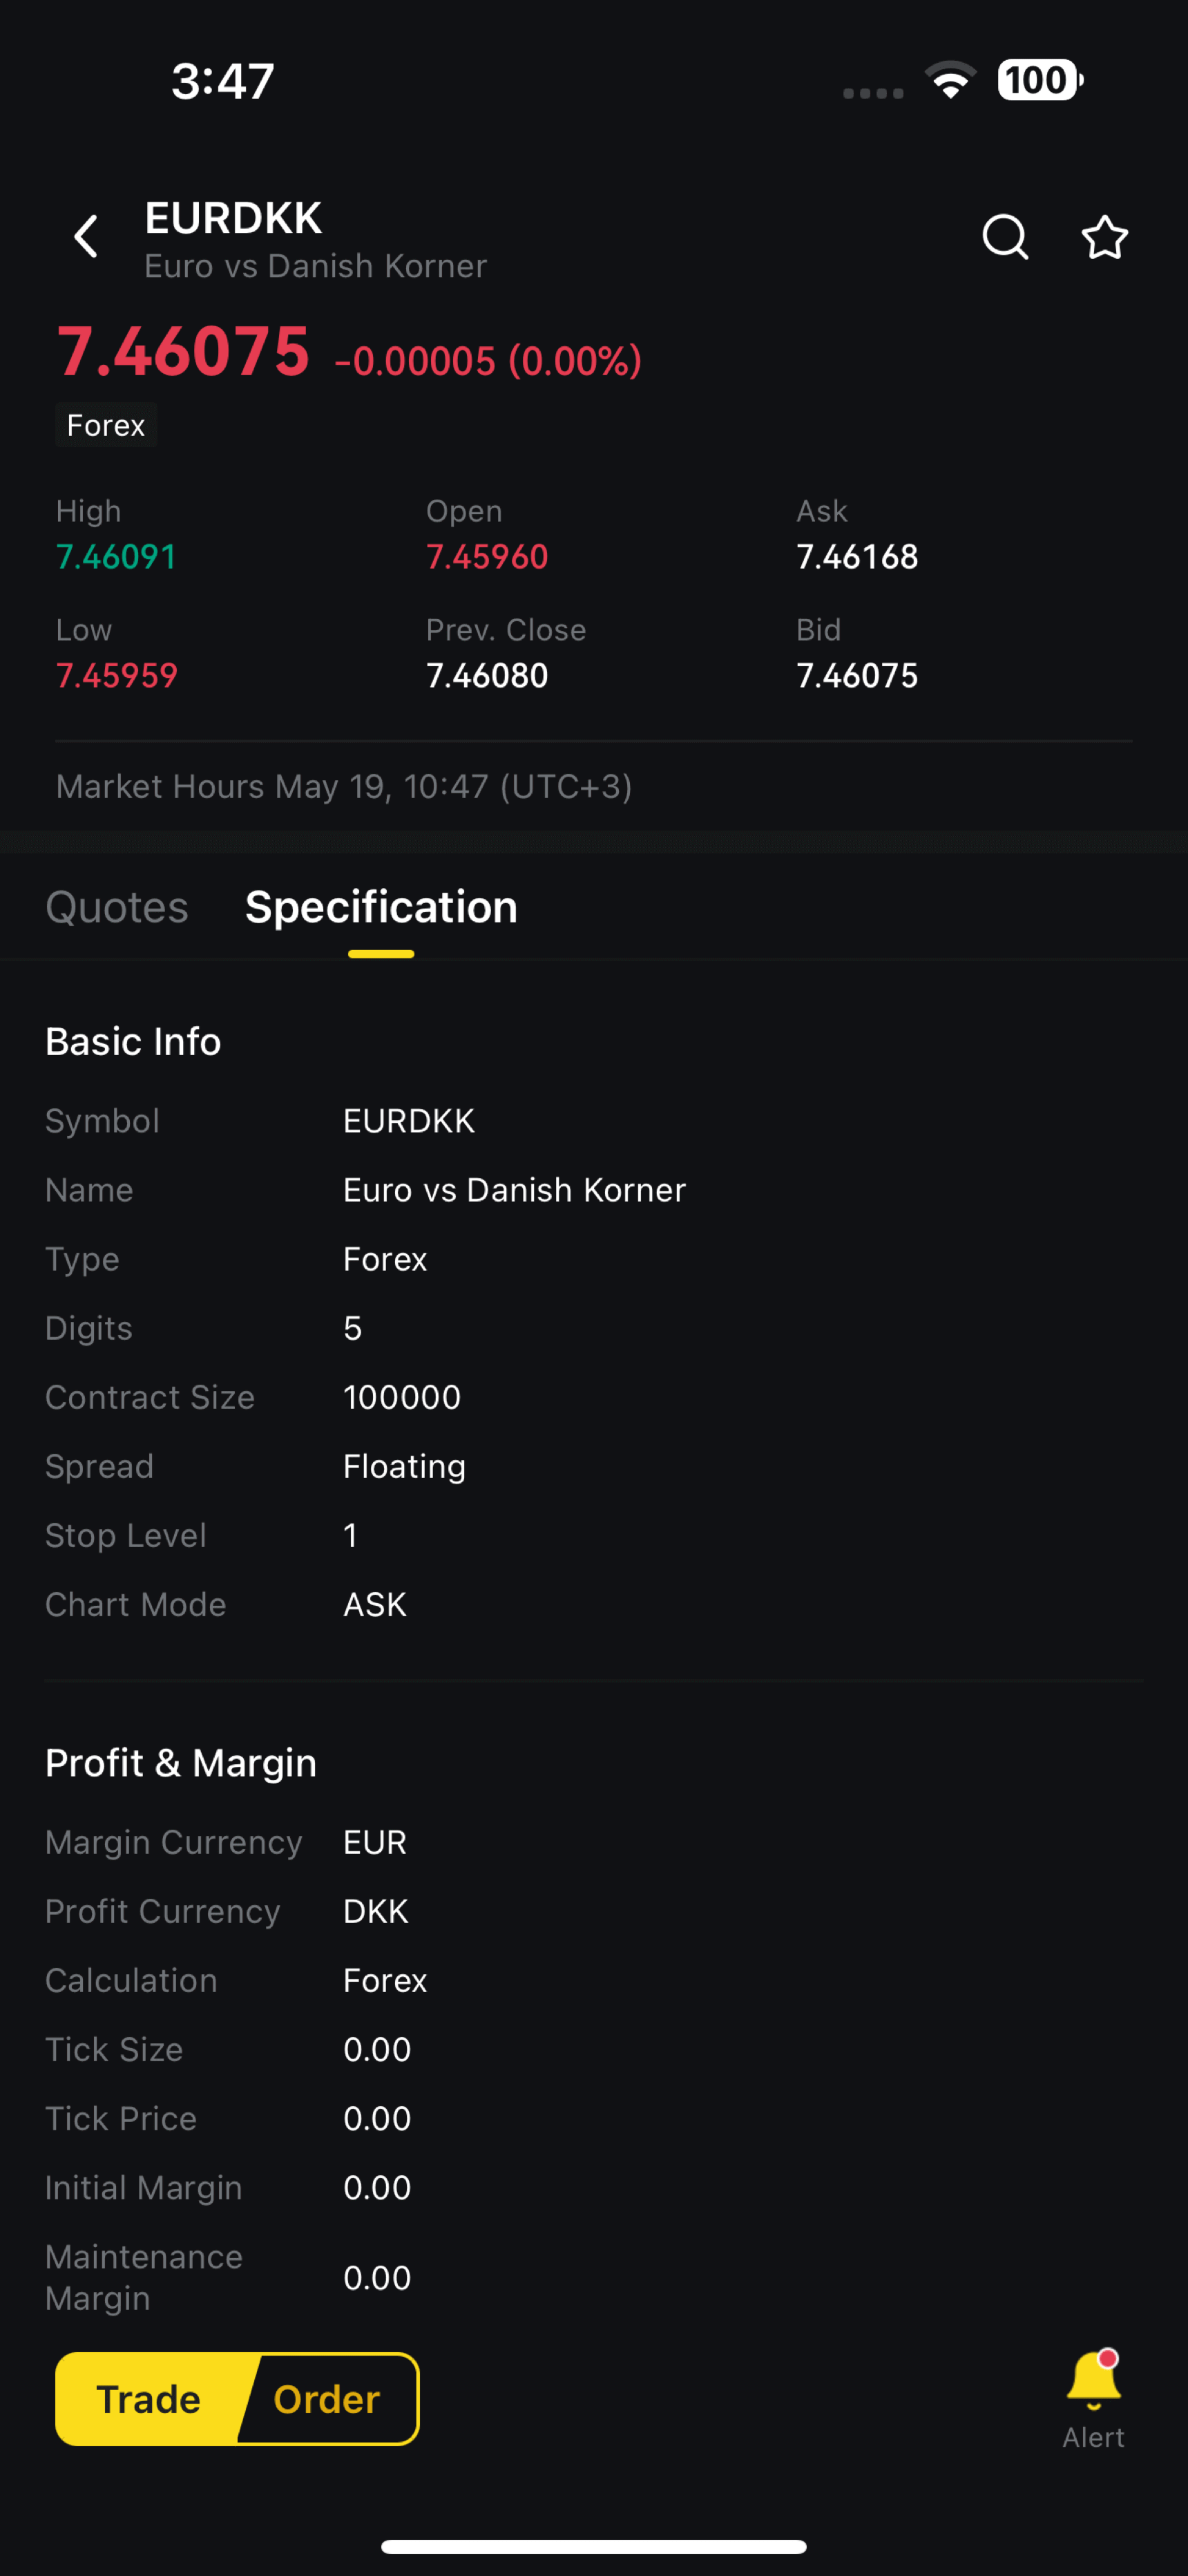Tap the Basic Info heading
The height and width of the screenshot is (2576, 1188).
(x=133, y=1042)
